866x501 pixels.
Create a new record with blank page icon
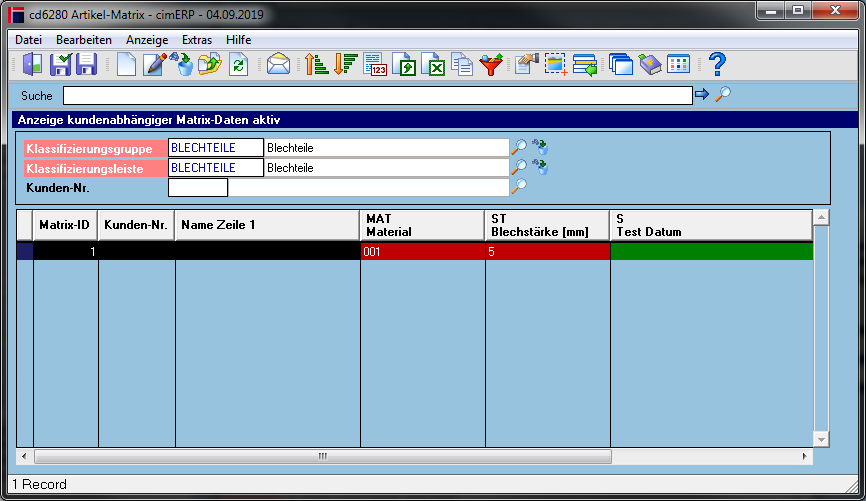pyautogui.click(x=126, y=65)
